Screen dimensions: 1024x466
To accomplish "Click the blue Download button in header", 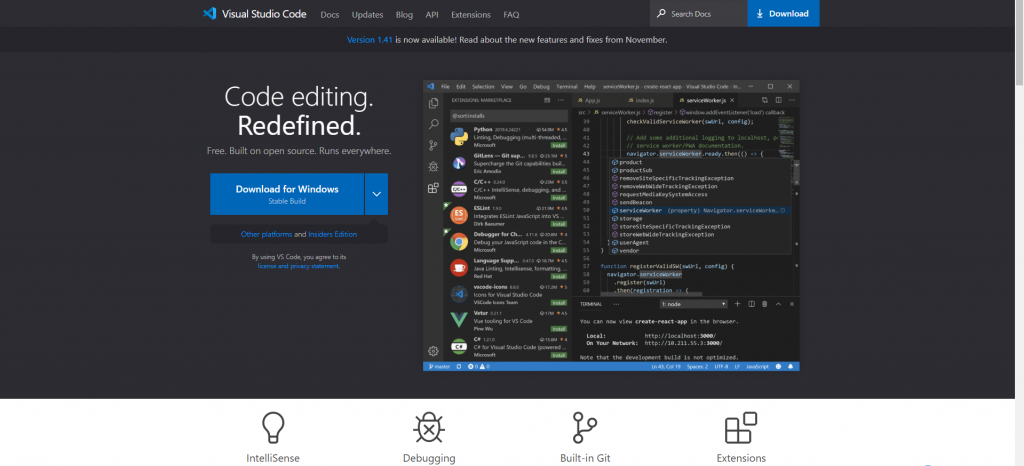I will (783, 13).
